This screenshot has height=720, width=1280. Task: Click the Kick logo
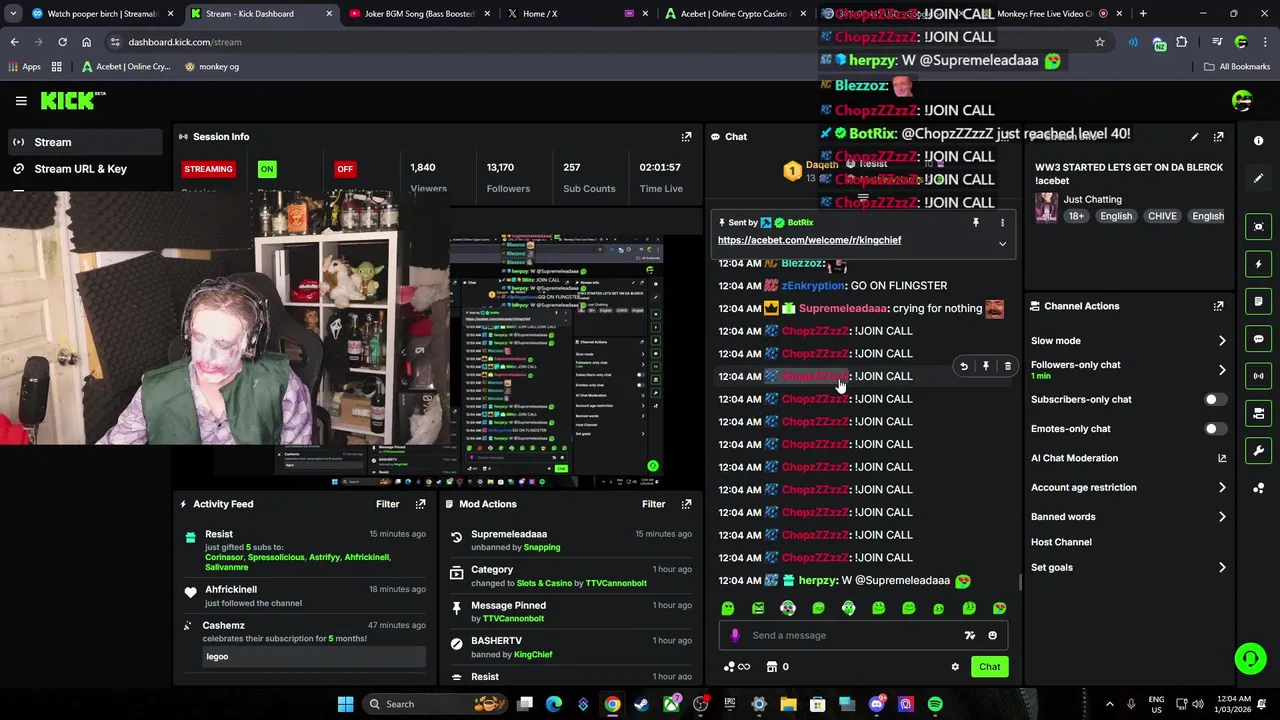coord(72,100)
